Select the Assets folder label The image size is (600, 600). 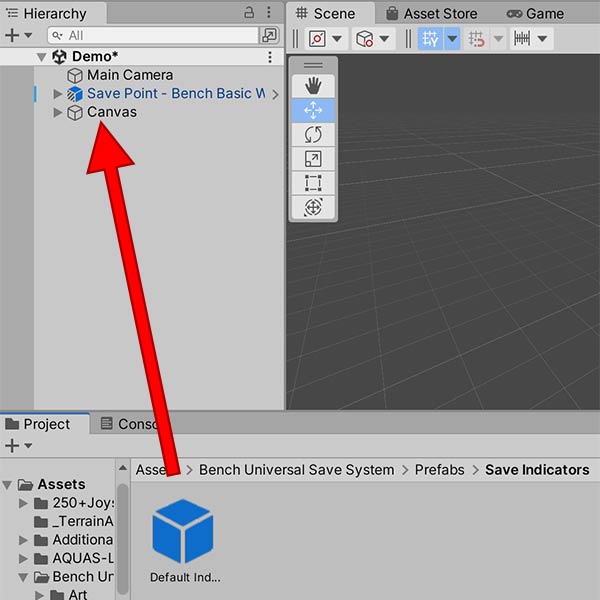[61, 484]
